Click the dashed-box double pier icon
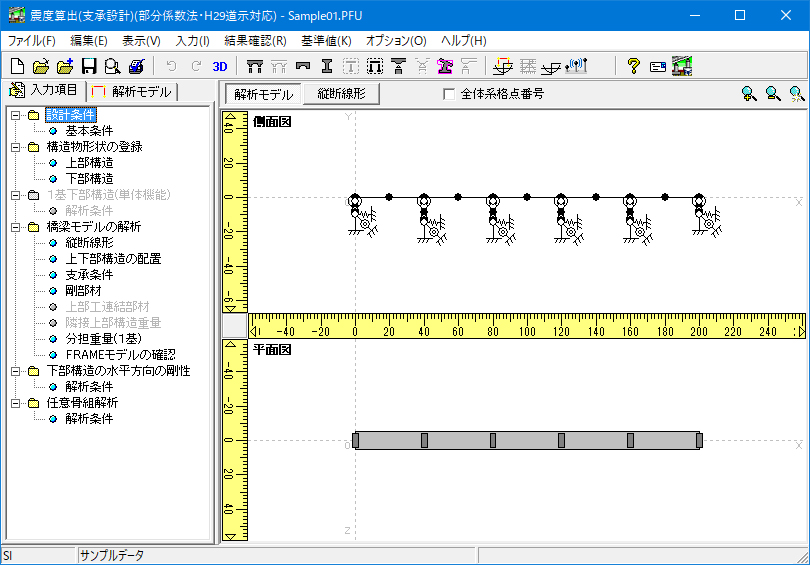Screen dimensions: 810x565 [375, 66]
